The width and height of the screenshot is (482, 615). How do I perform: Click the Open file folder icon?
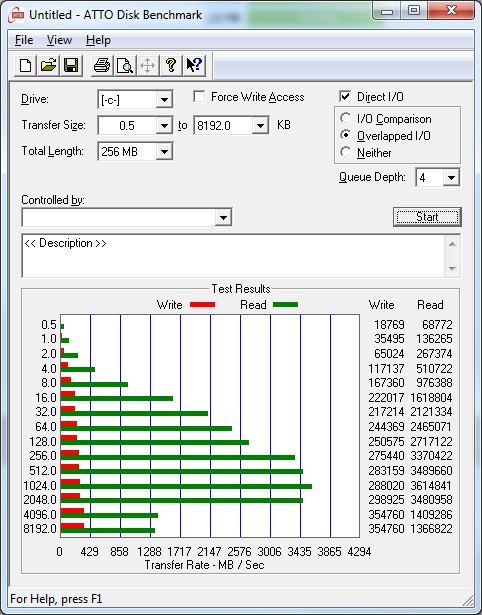pos(48,65)
